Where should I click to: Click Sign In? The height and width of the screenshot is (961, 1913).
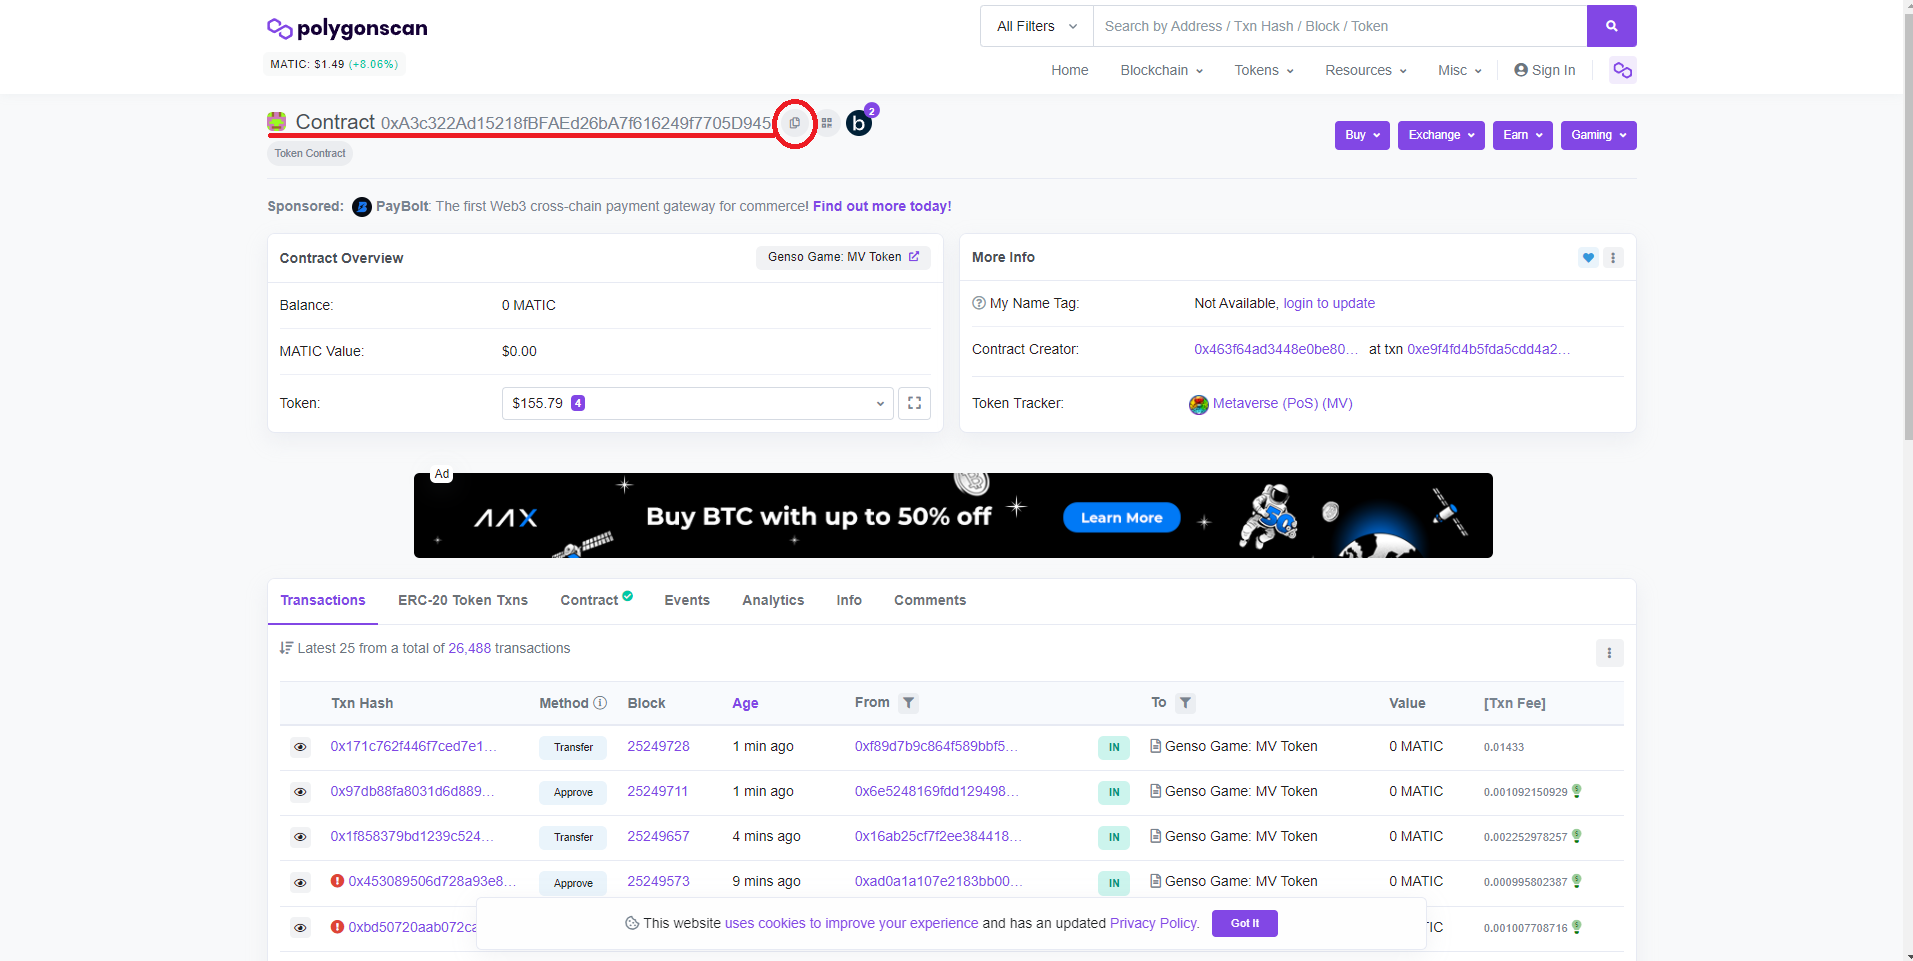(x=1545, y=70)
